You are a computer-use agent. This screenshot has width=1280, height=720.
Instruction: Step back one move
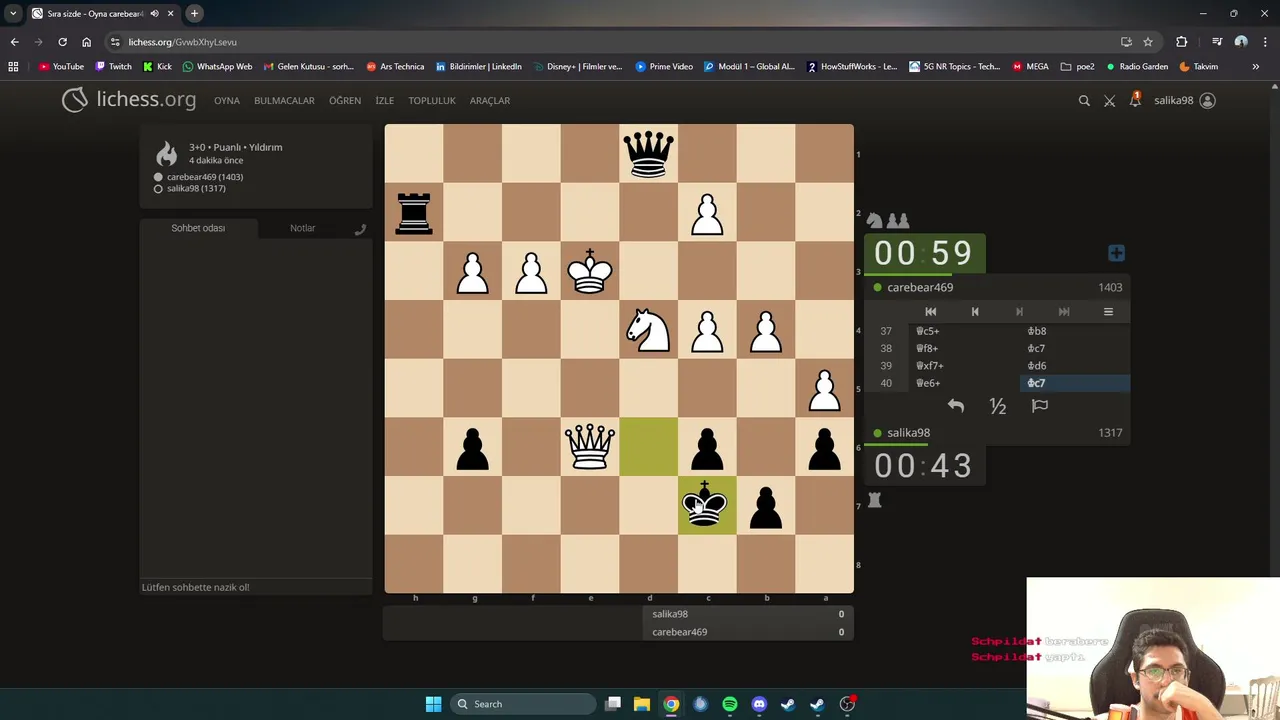pyautogui.click(x=975, y=312)
